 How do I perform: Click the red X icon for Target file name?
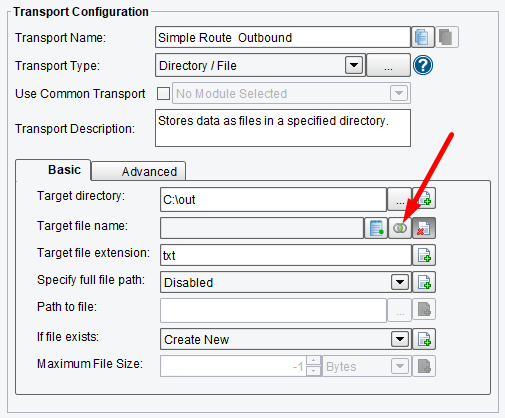424,228
